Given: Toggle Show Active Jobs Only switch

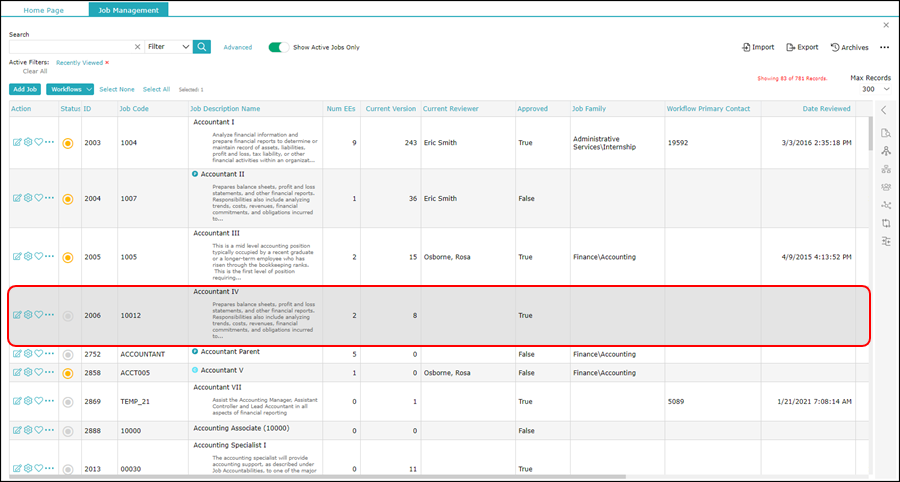Looking at the screenshot, I should point(279,47).
